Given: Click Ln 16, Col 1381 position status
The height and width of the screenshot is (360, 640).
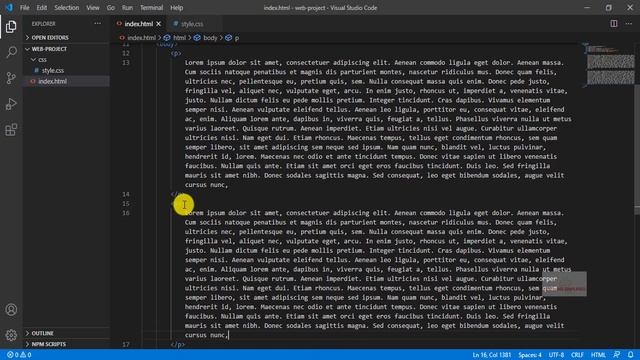Looking at the screenshot, I should [x=491, y=355].
